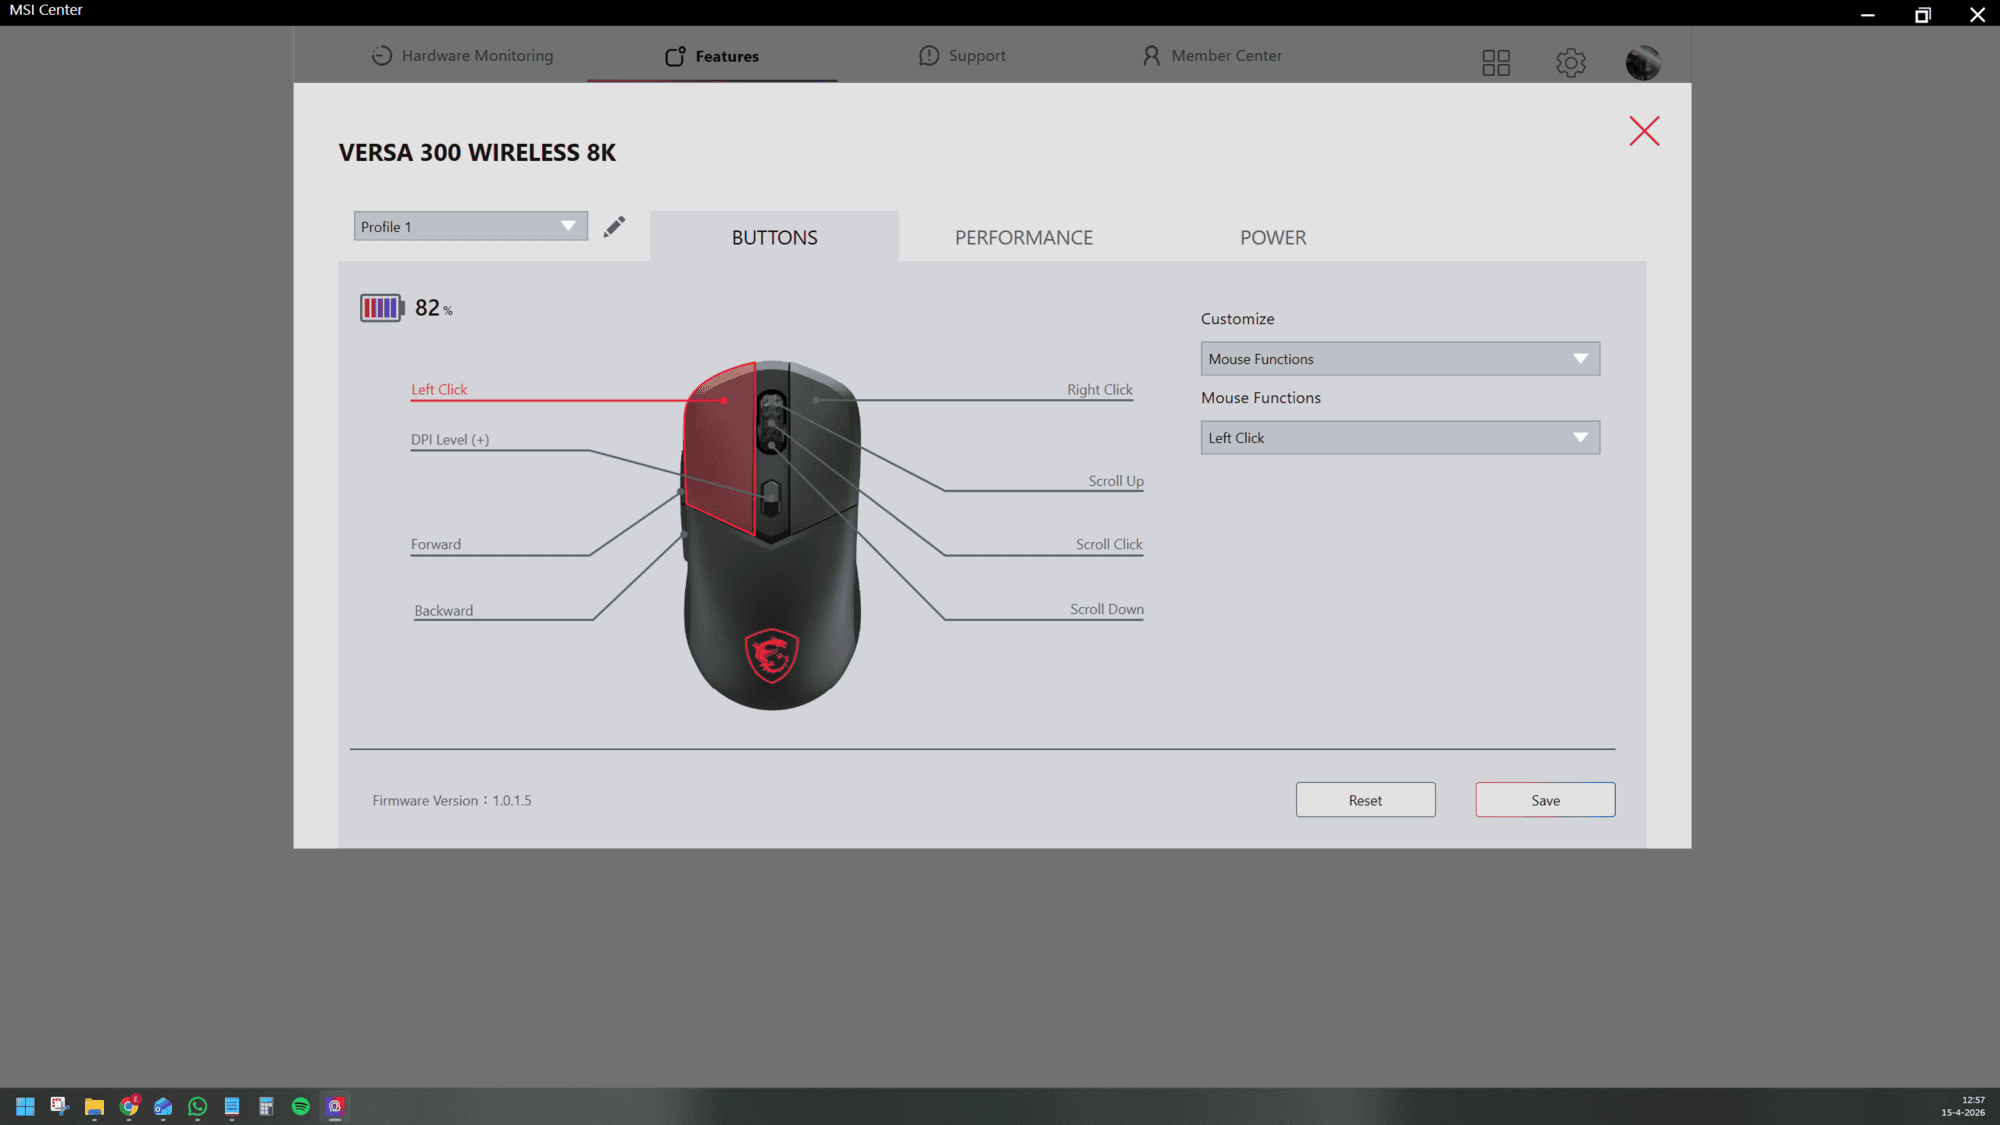Open MSI Center settings gear

click(1570, 63)
